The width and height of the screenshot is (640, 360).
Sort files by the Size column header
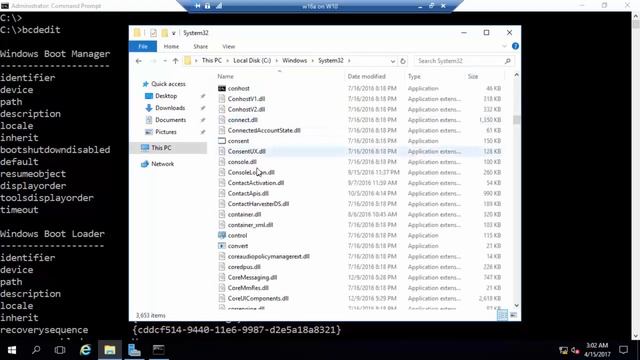[x=473, y=76]
